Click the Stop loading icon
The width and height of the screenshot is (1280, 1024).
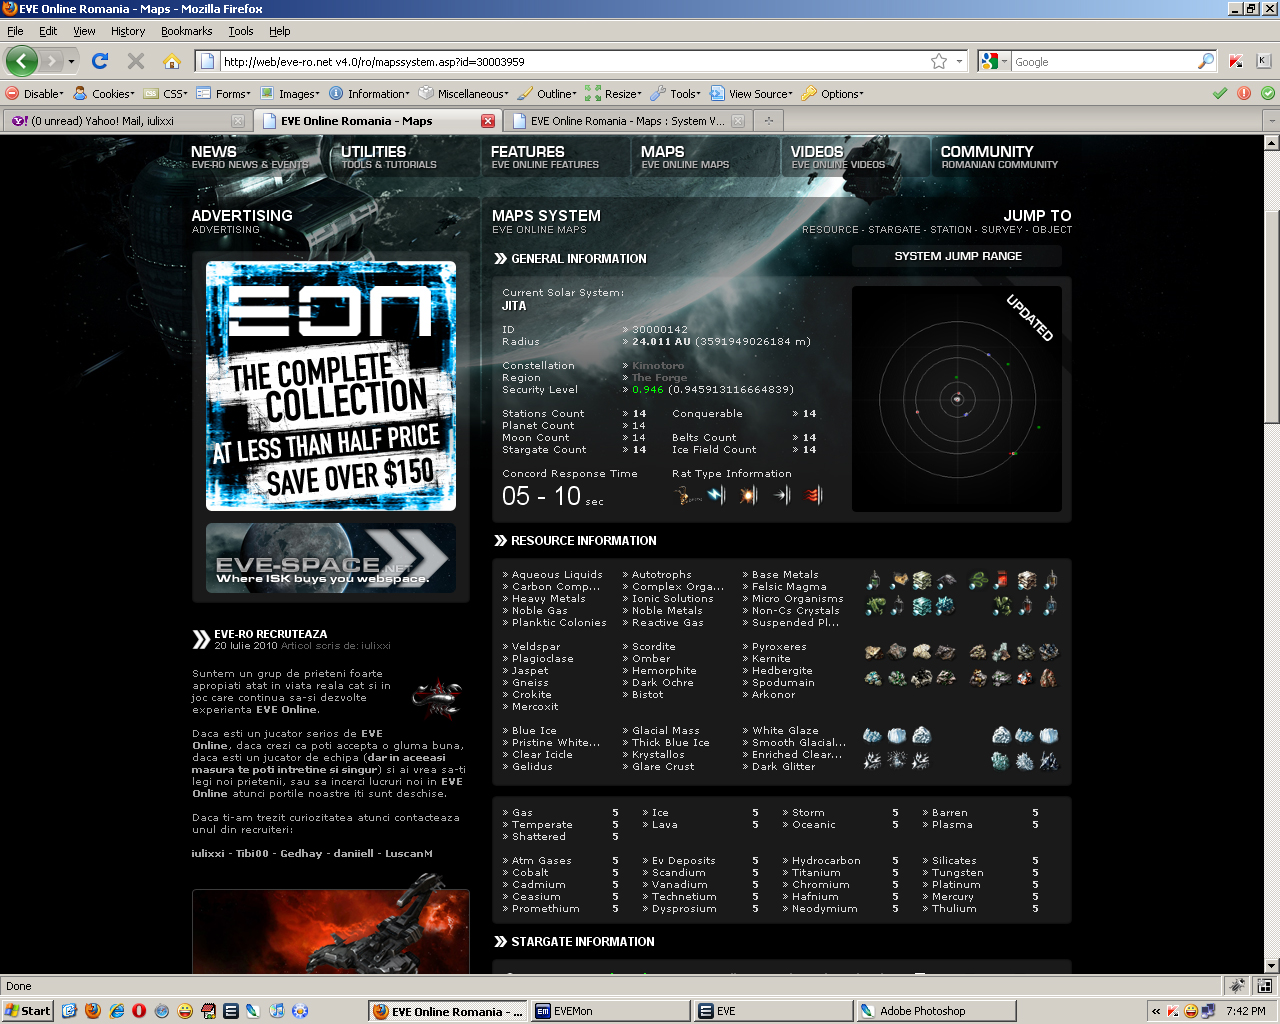(136, 61)
